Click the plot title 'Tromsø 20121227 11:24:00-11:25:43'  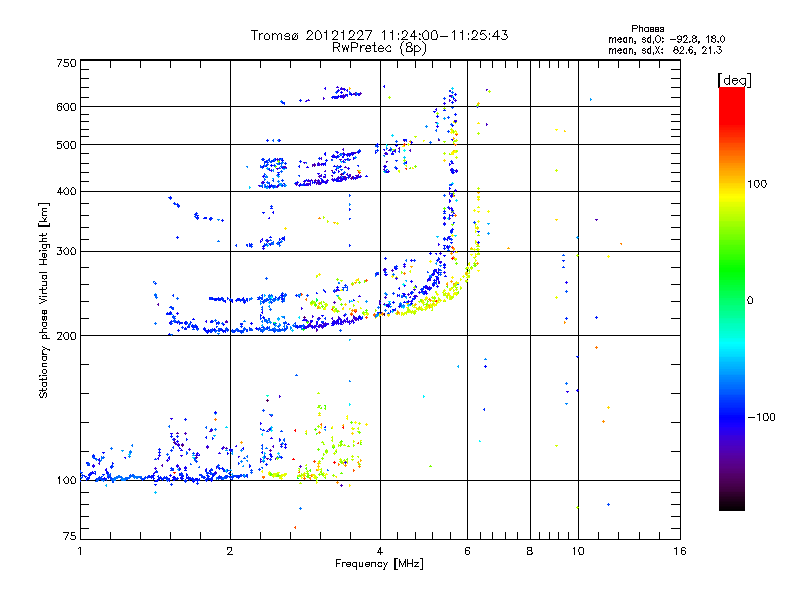pos(379,35)
